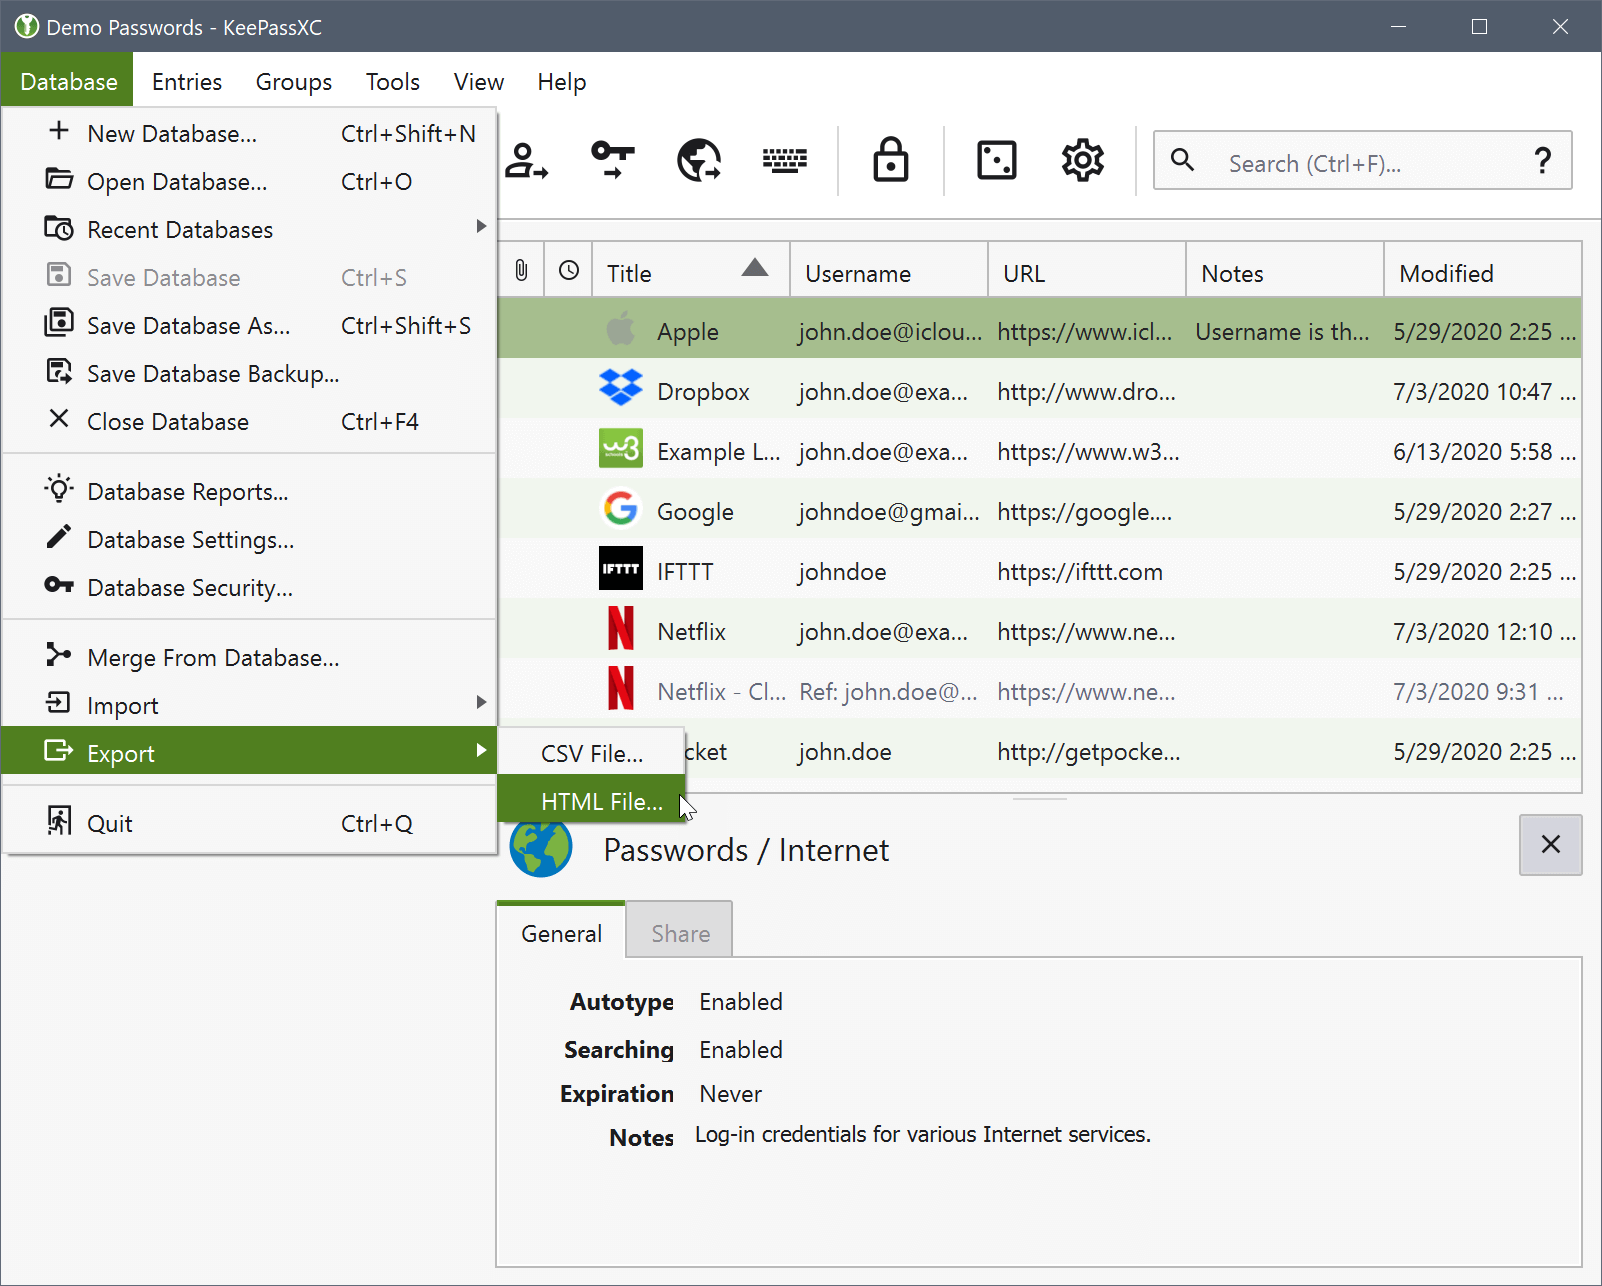Open the password generator dice icon
This screenshot has height=1286, width=1602.
[x=996, y=160]
